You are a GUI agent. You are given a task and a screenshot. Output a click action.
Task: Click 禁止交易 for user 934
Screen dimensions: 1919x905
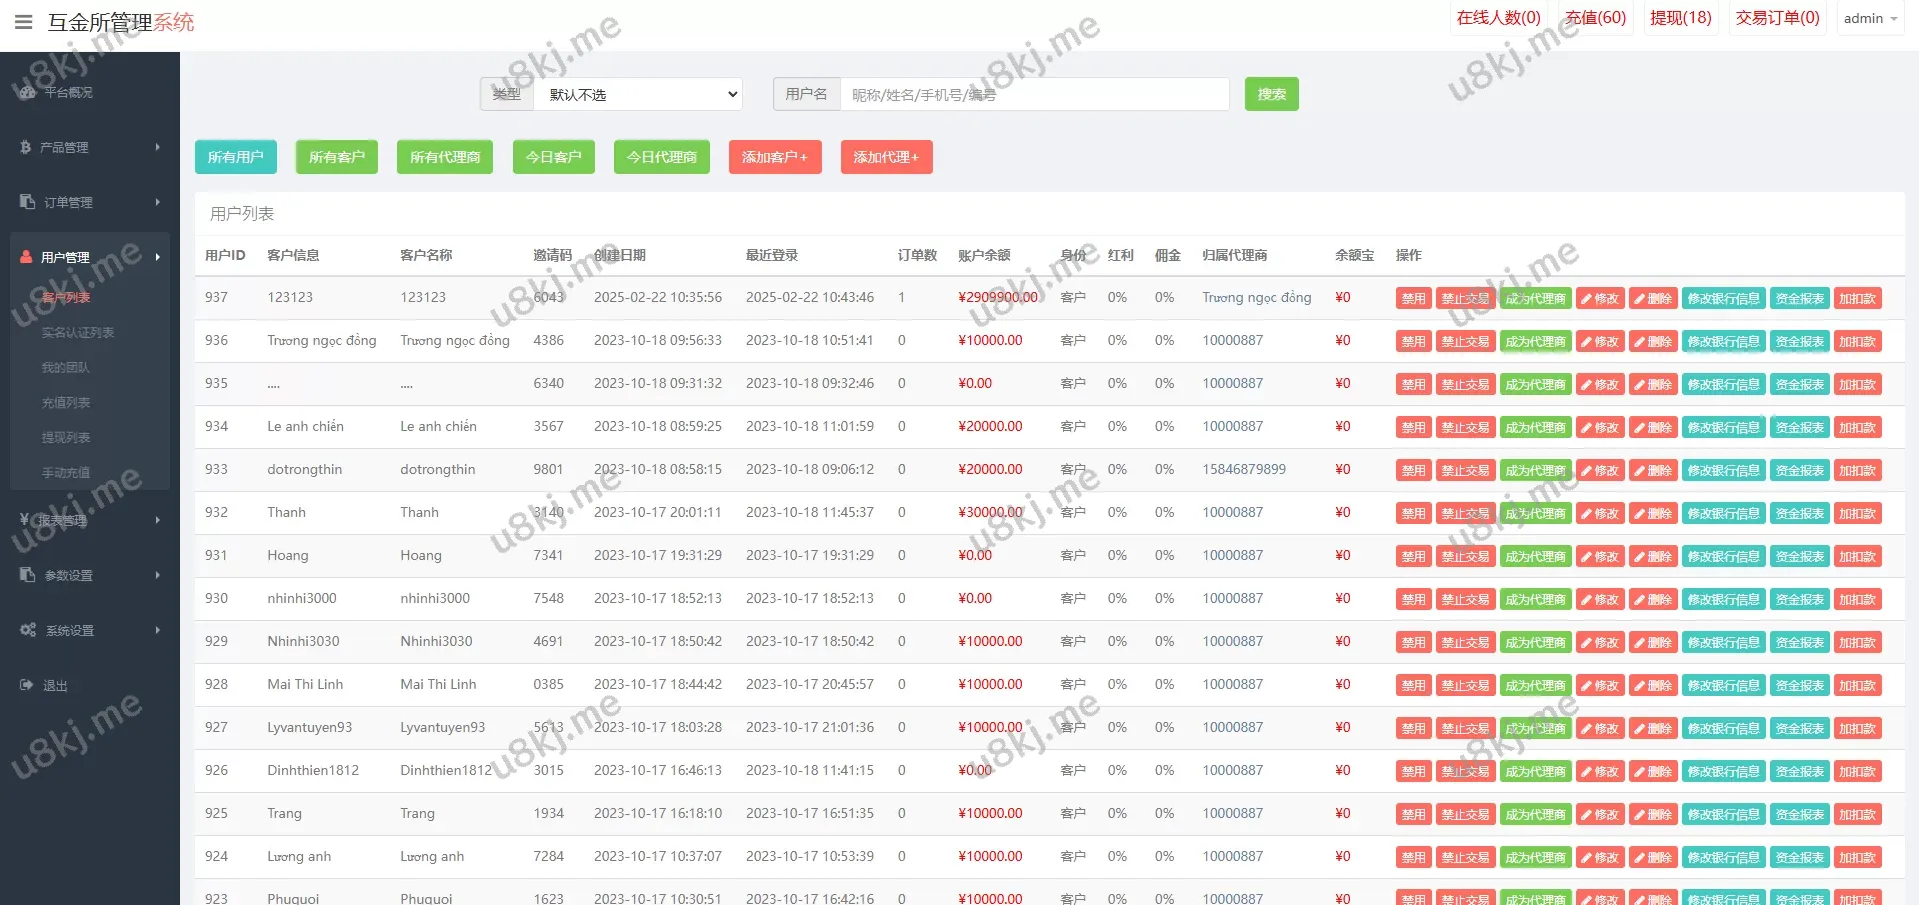[1465, 427]
